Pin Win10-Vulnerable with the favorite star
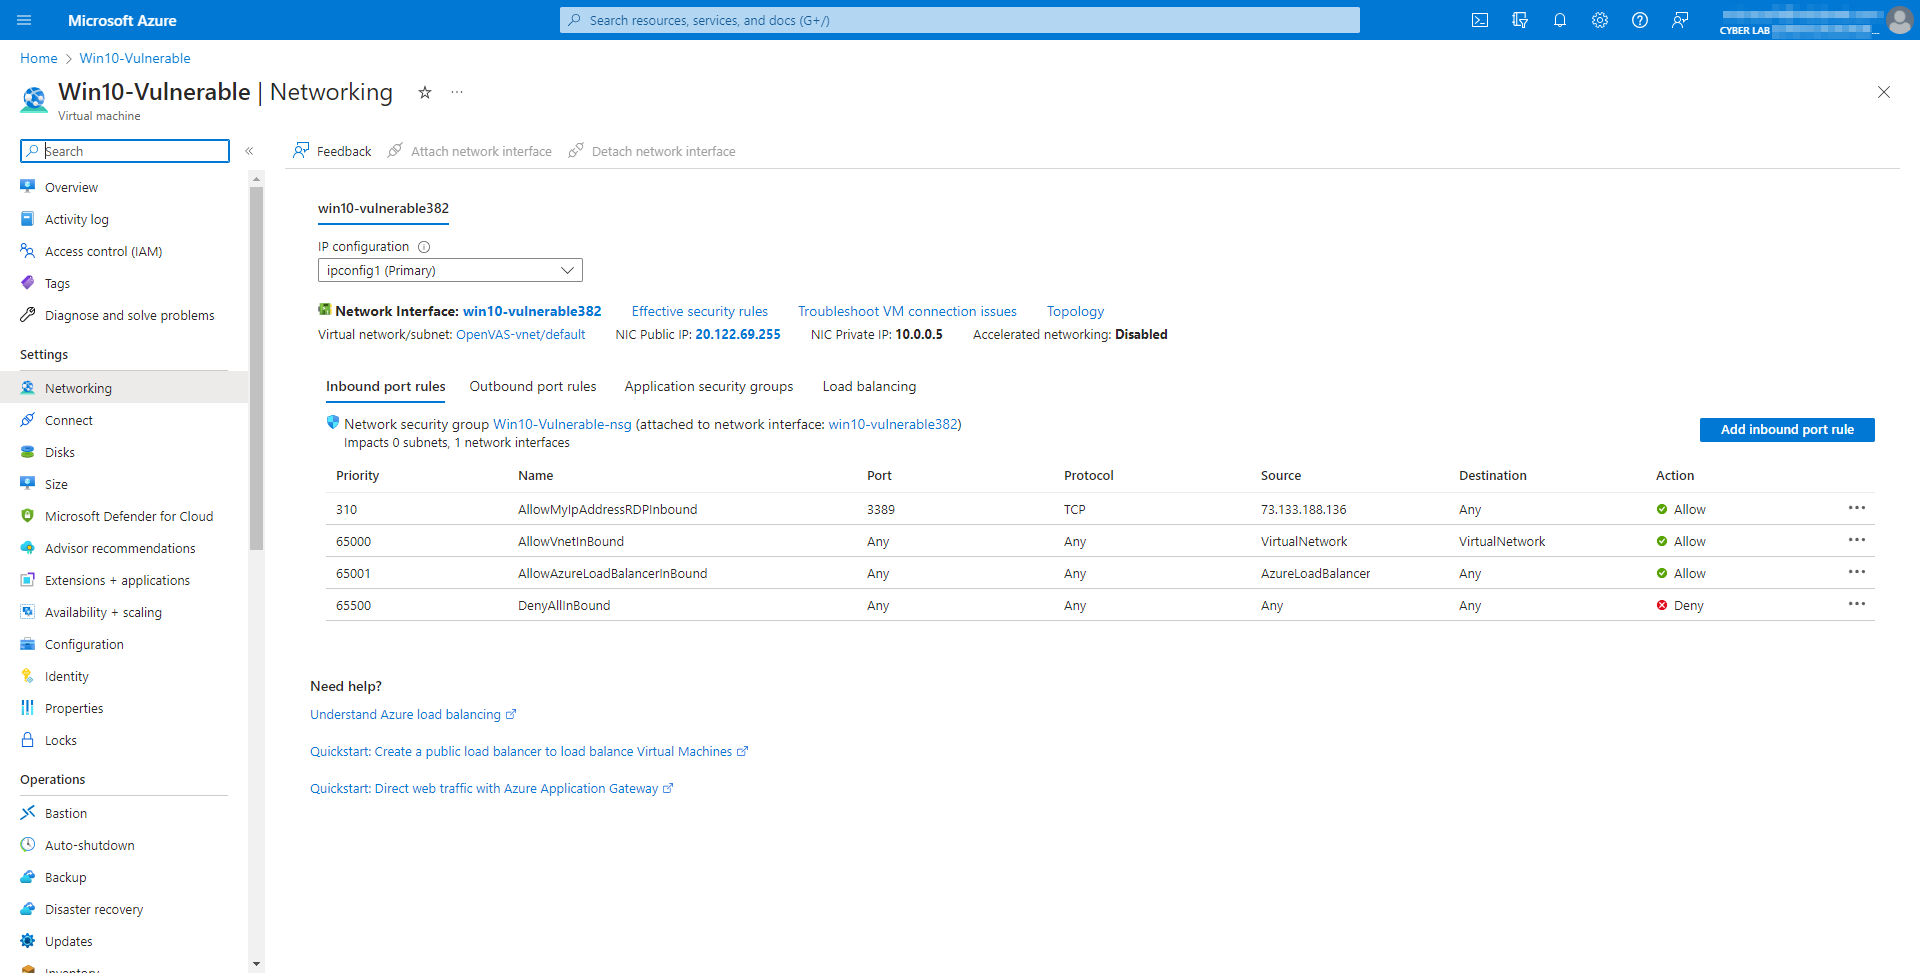This screenshot has height=973, width=1920. click(x=425, y=92)
